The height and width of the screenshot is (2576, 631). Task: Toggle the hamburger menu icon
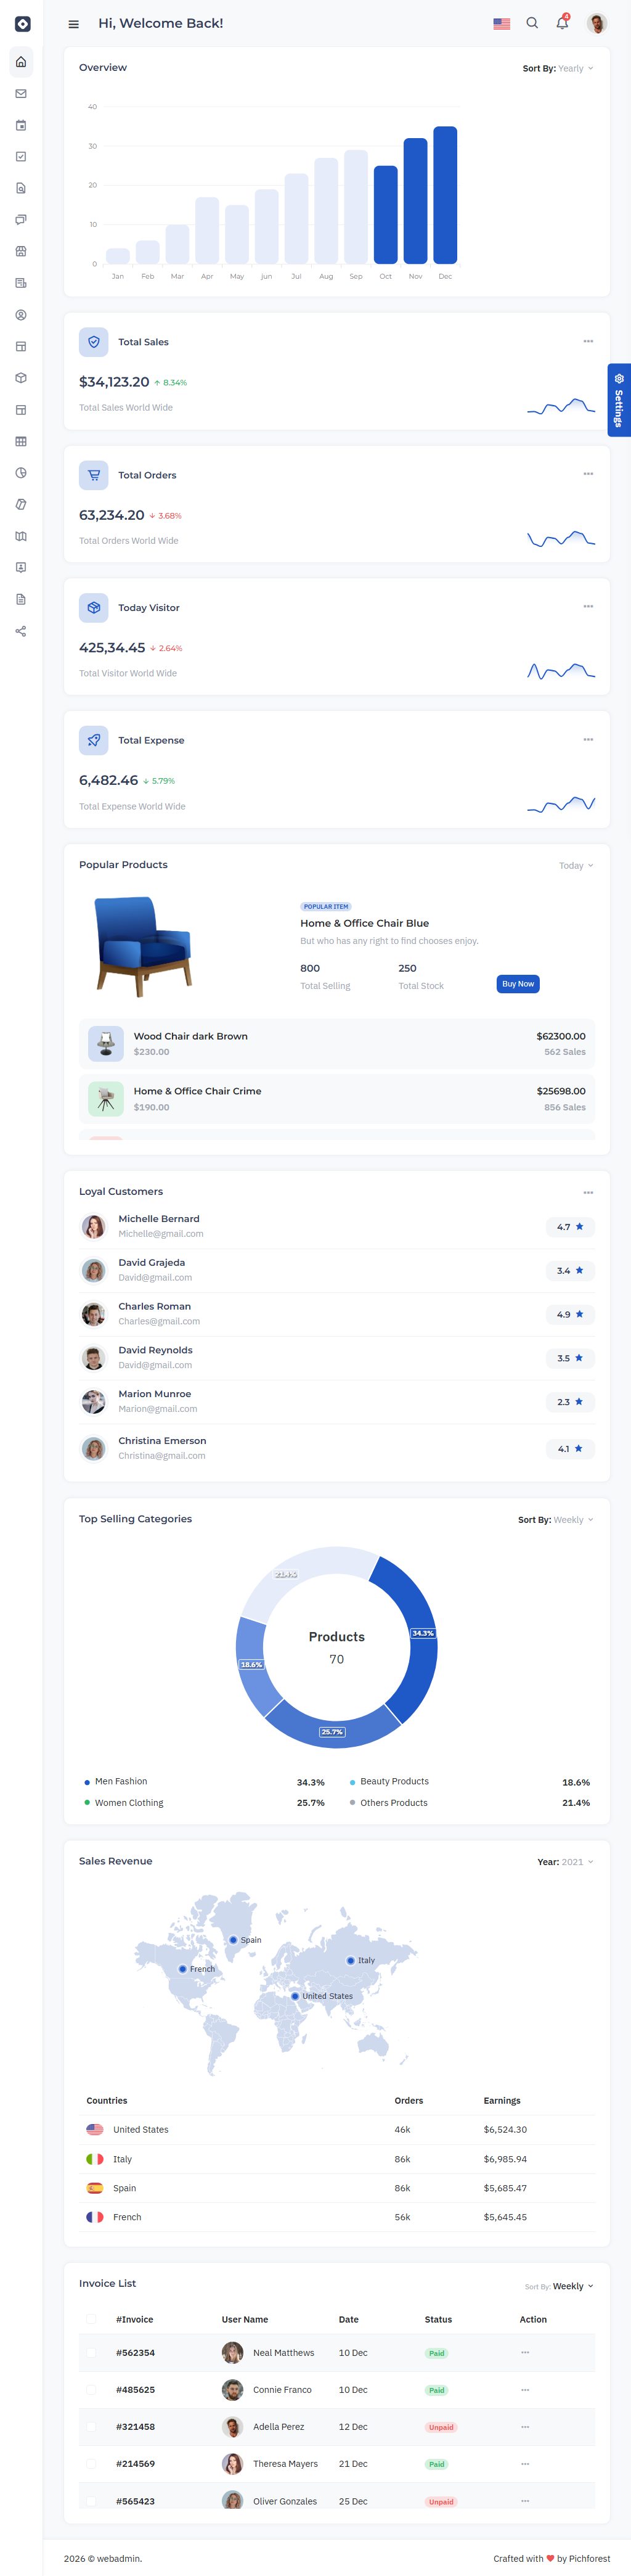[x=73, y=24]
